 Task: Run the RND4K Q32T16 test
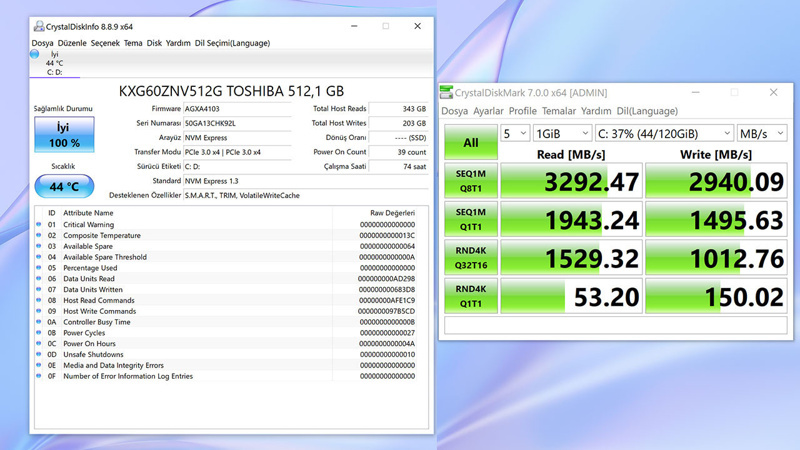click(x=470, y=258)
